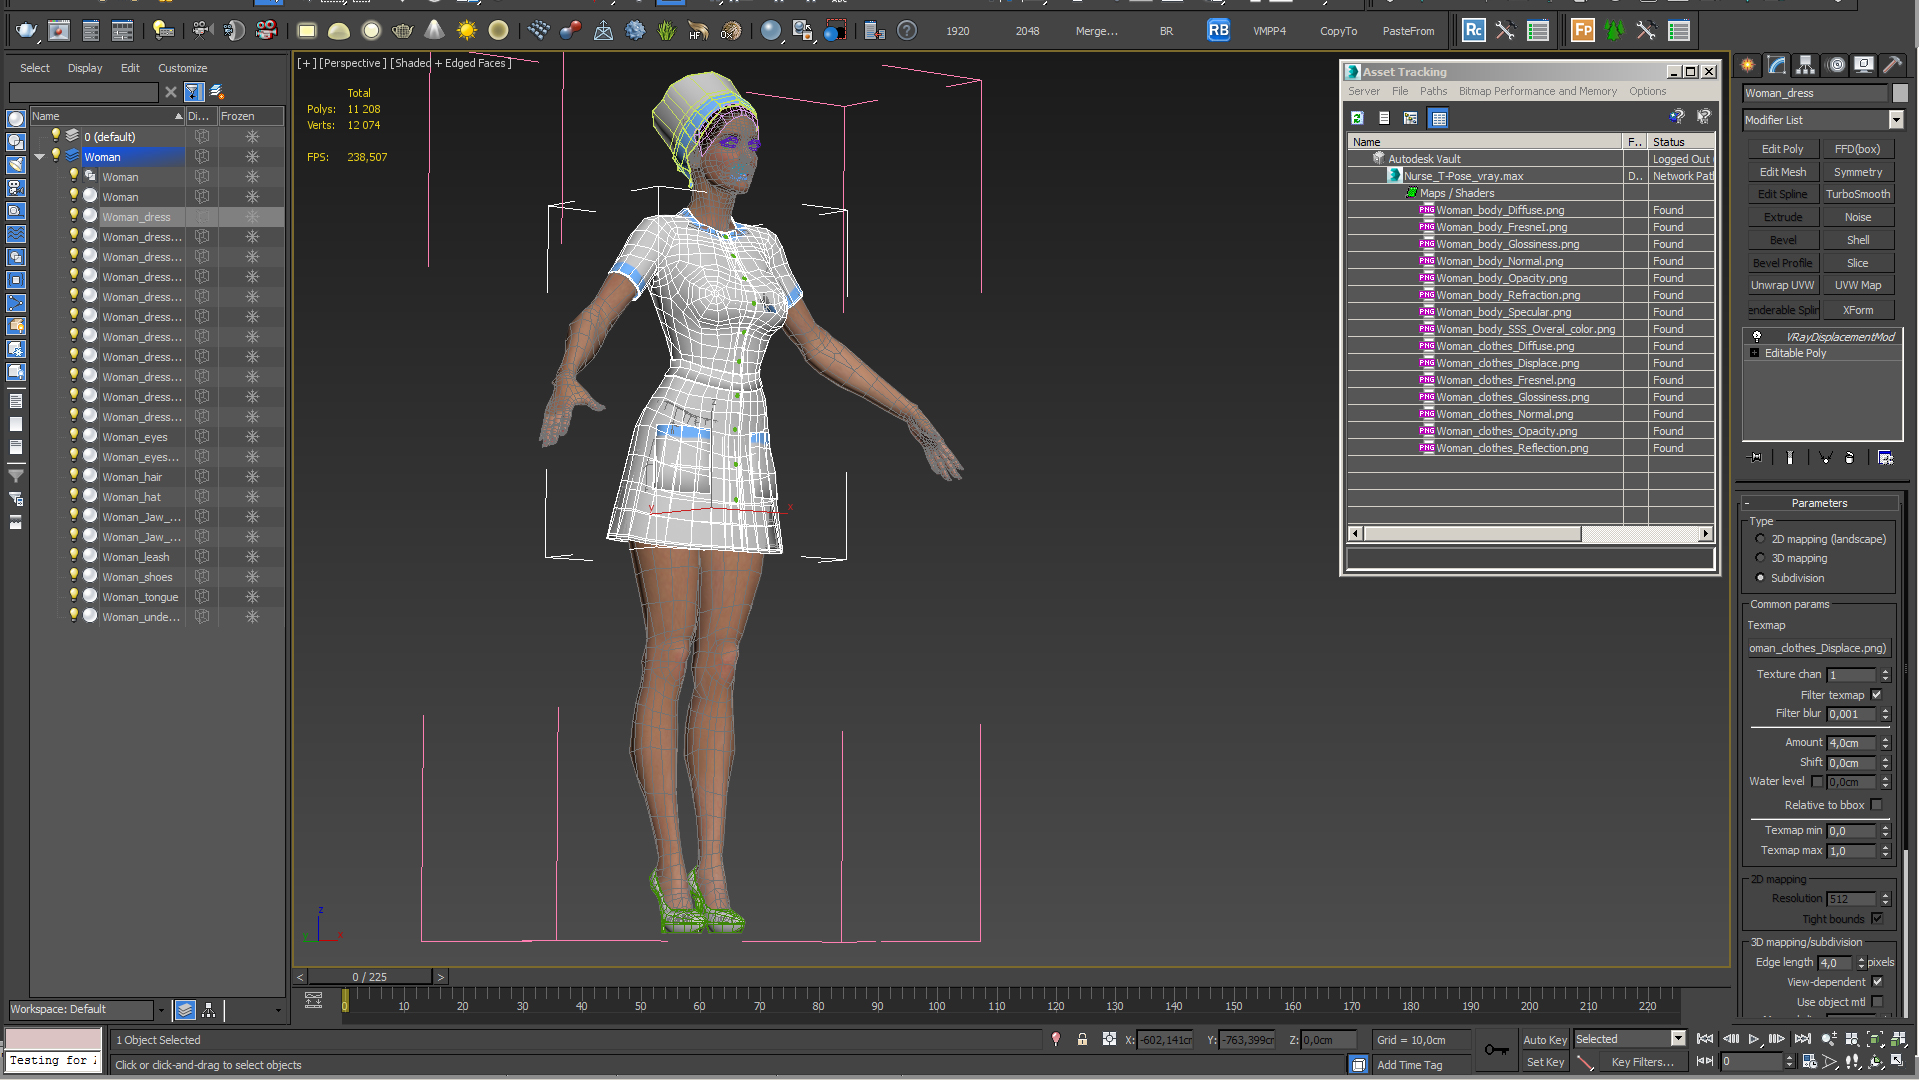1920x1080 pixels.
Task: Open the Forest Pack Fp icon
Action: point(1582,31)
